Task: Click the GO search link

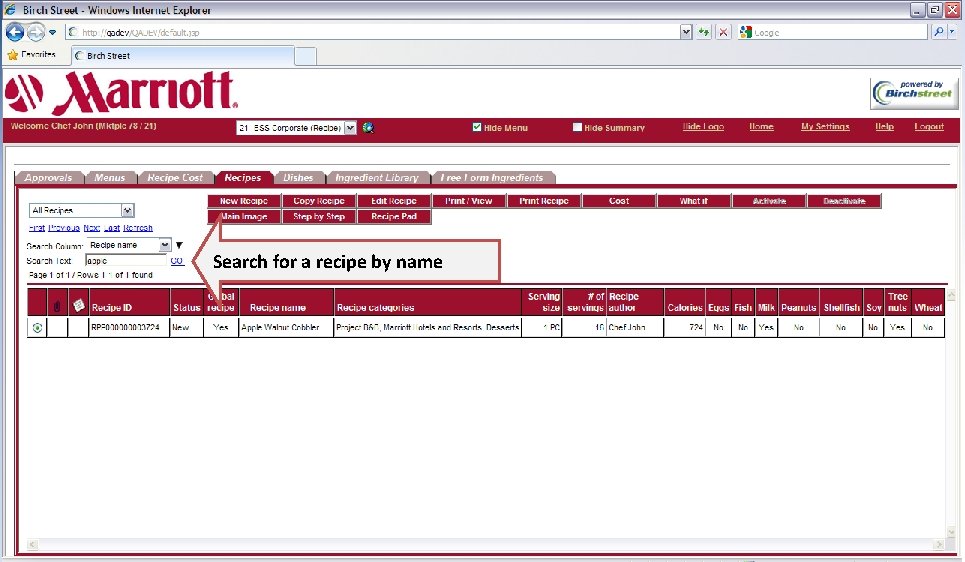Action: tap(177, 260)
